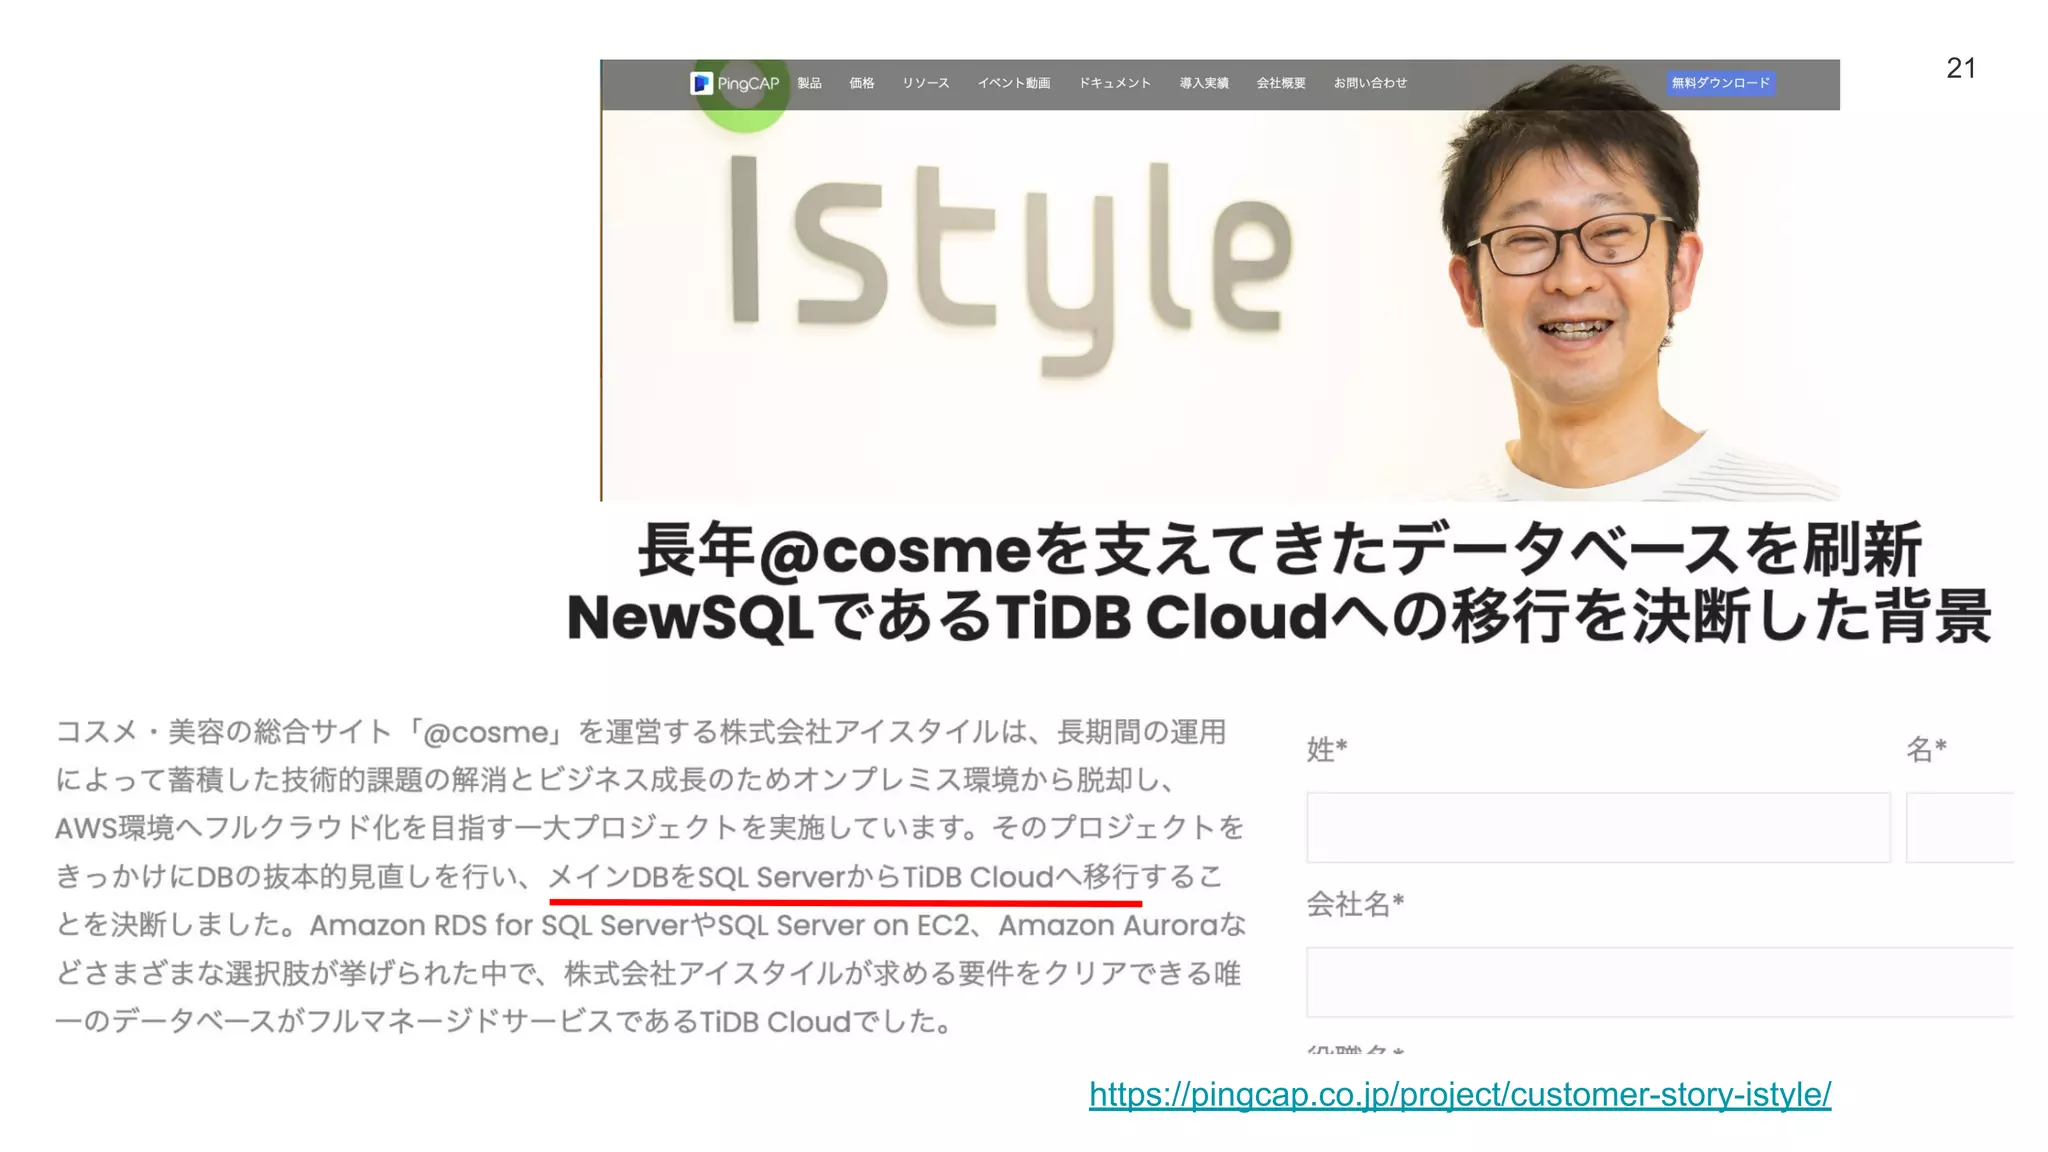Click the slide number 21
This screenshot has width=2048, height=1152.
(x=1961, y=68)
